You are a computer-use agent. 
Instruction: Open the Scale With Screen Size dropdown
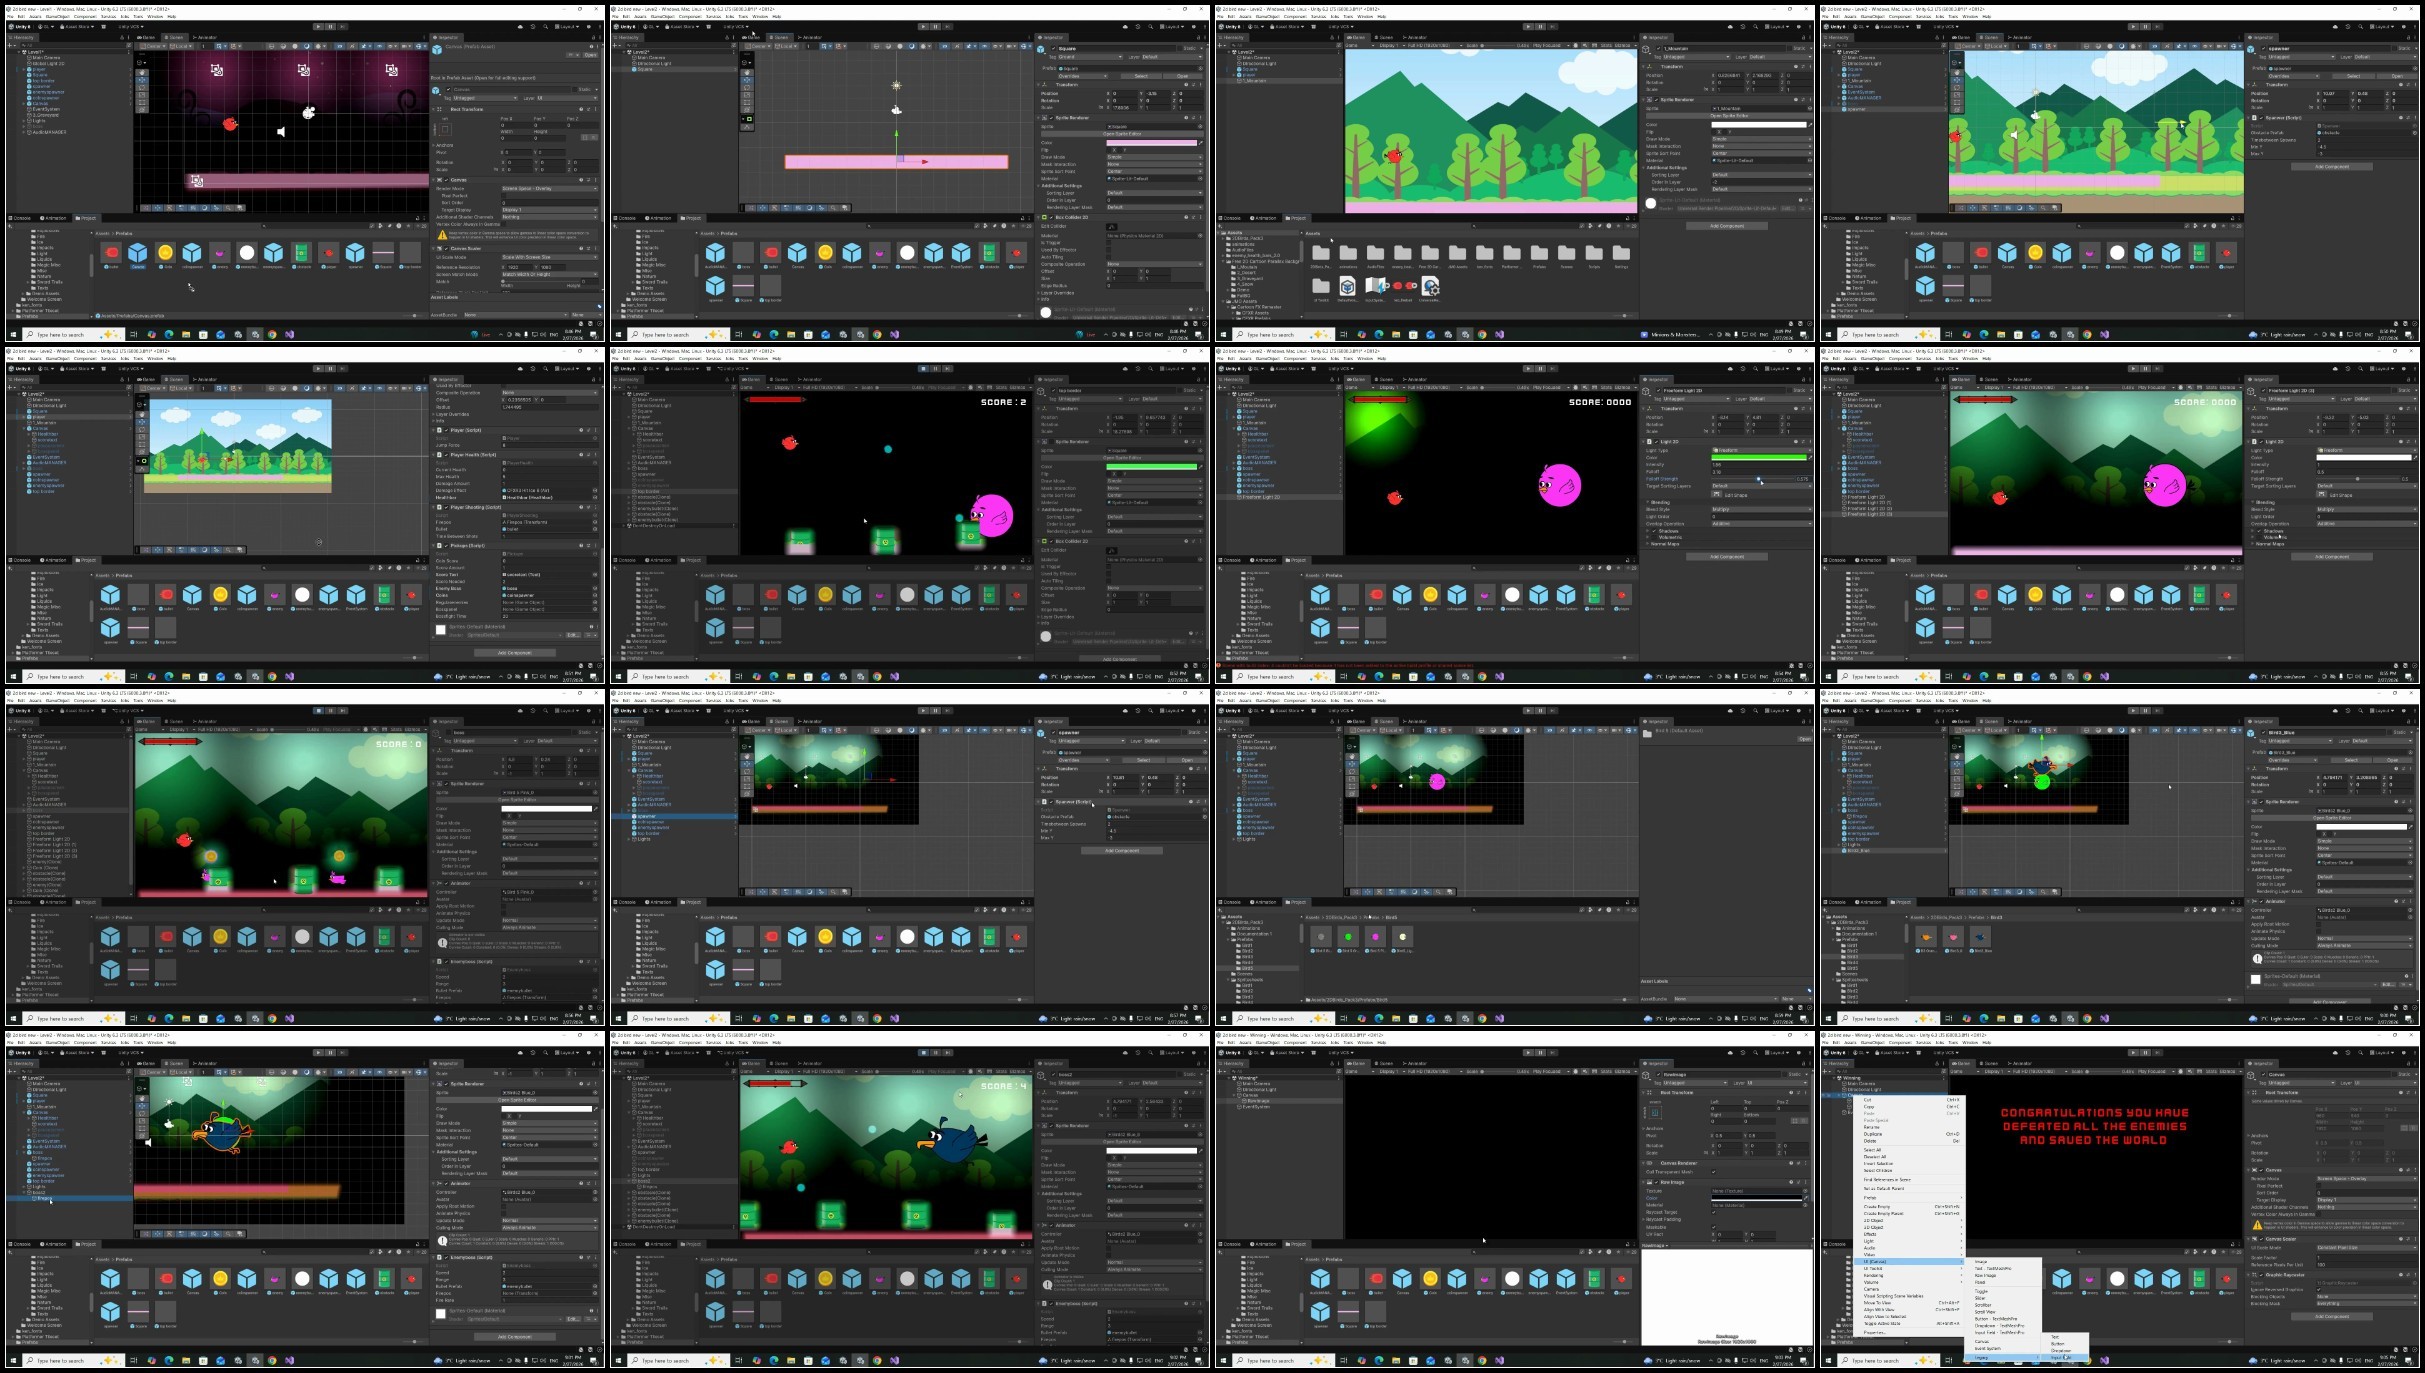click(549, 257)
